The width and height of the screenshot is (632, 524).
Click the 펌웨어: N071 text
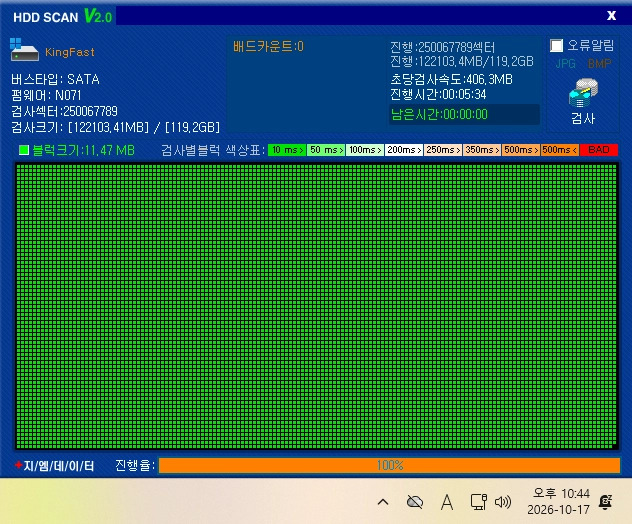[46, 96]
